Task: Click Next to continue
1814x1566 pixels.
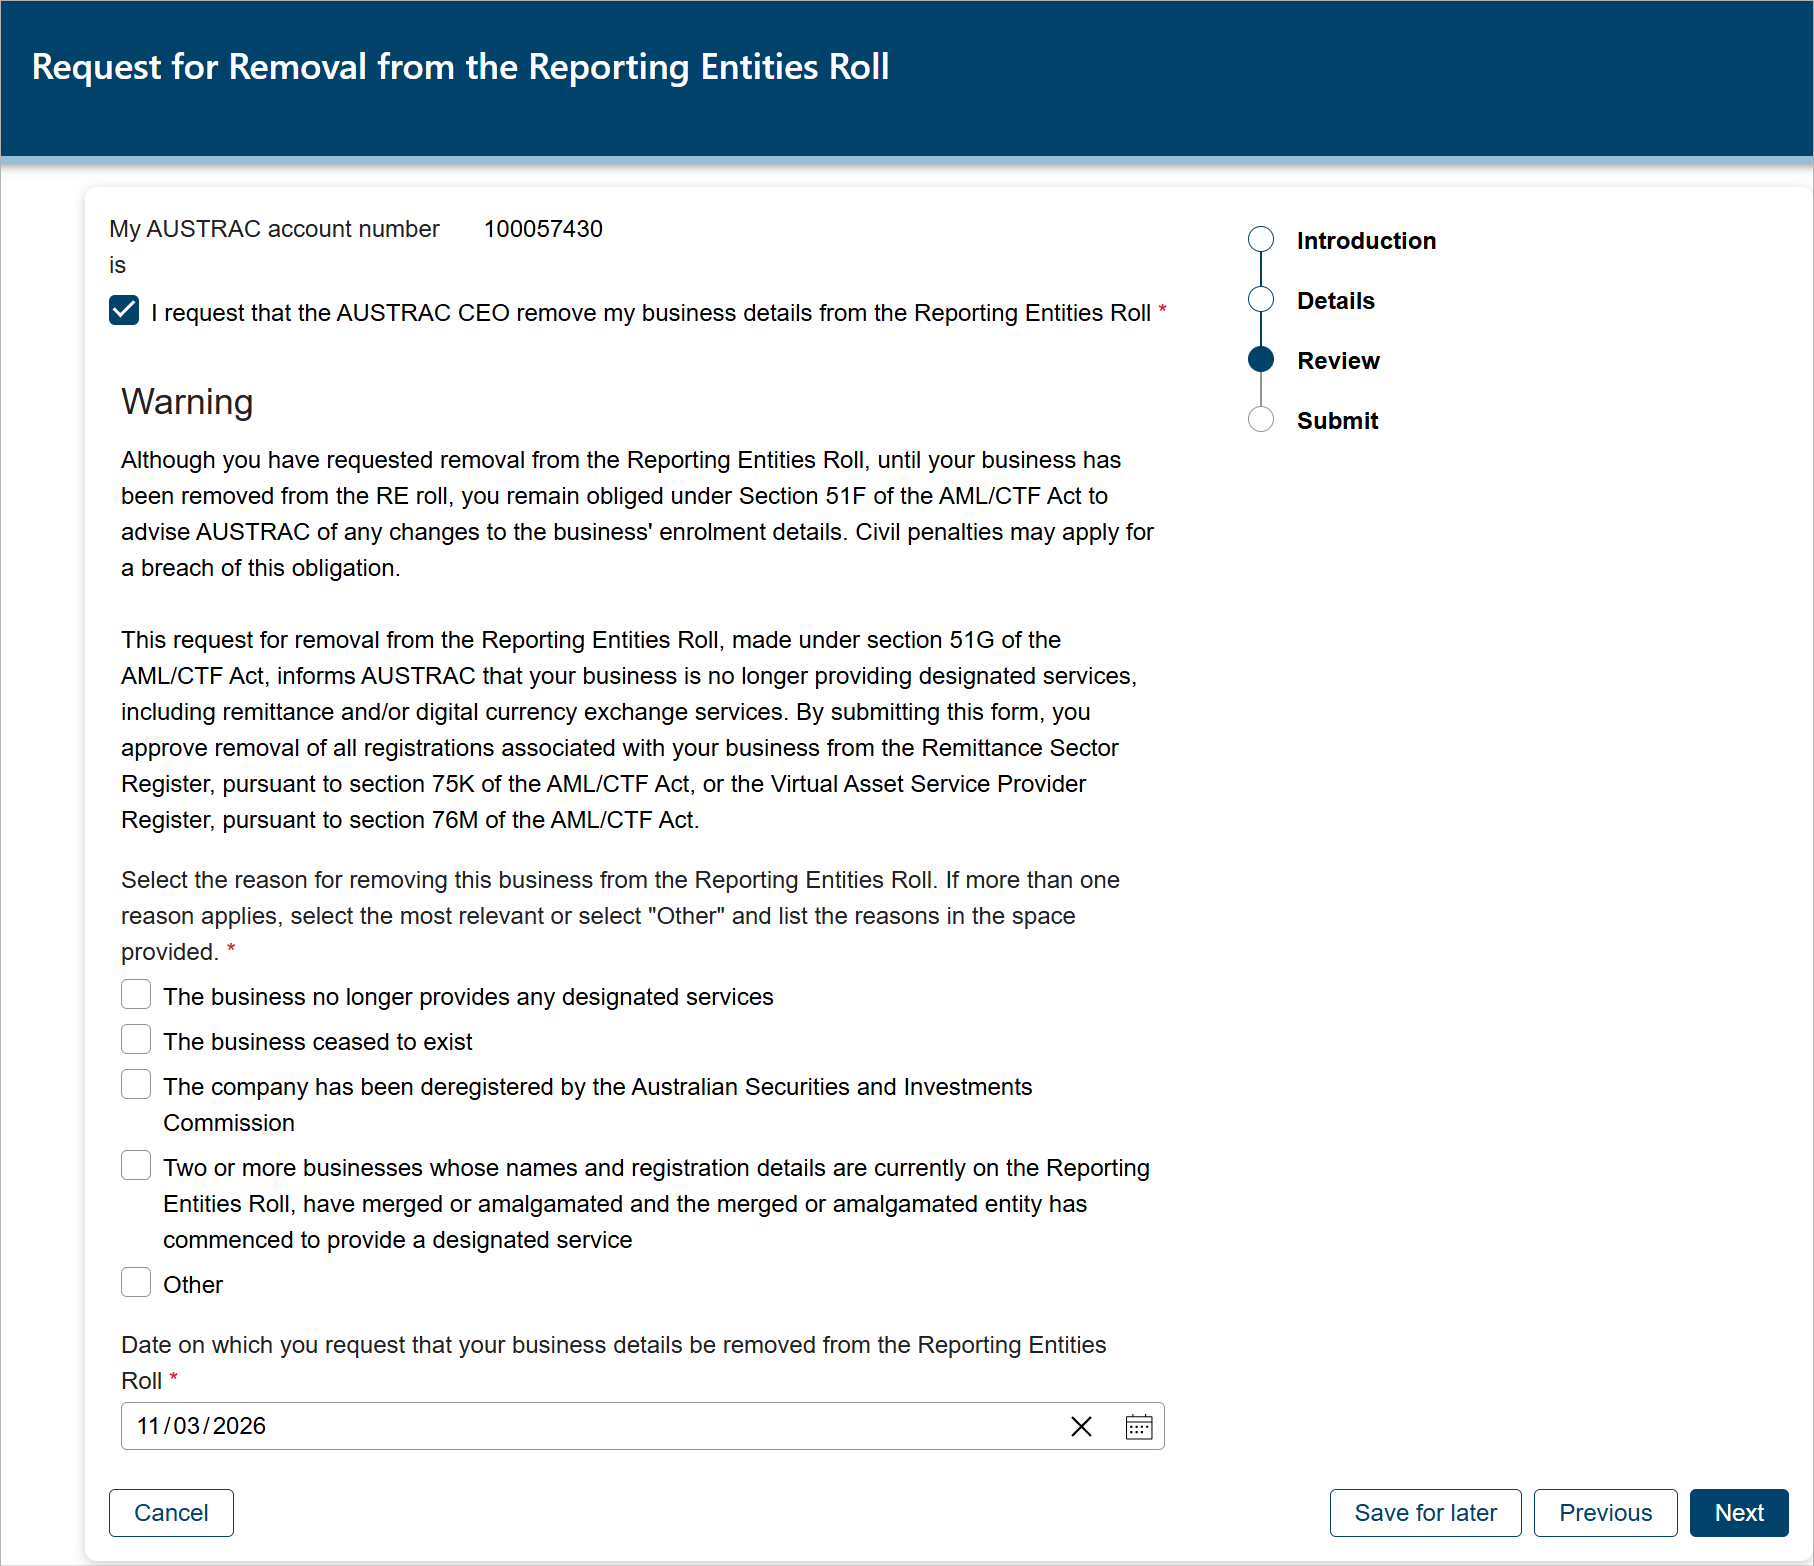Action: click(1738, 1512)
